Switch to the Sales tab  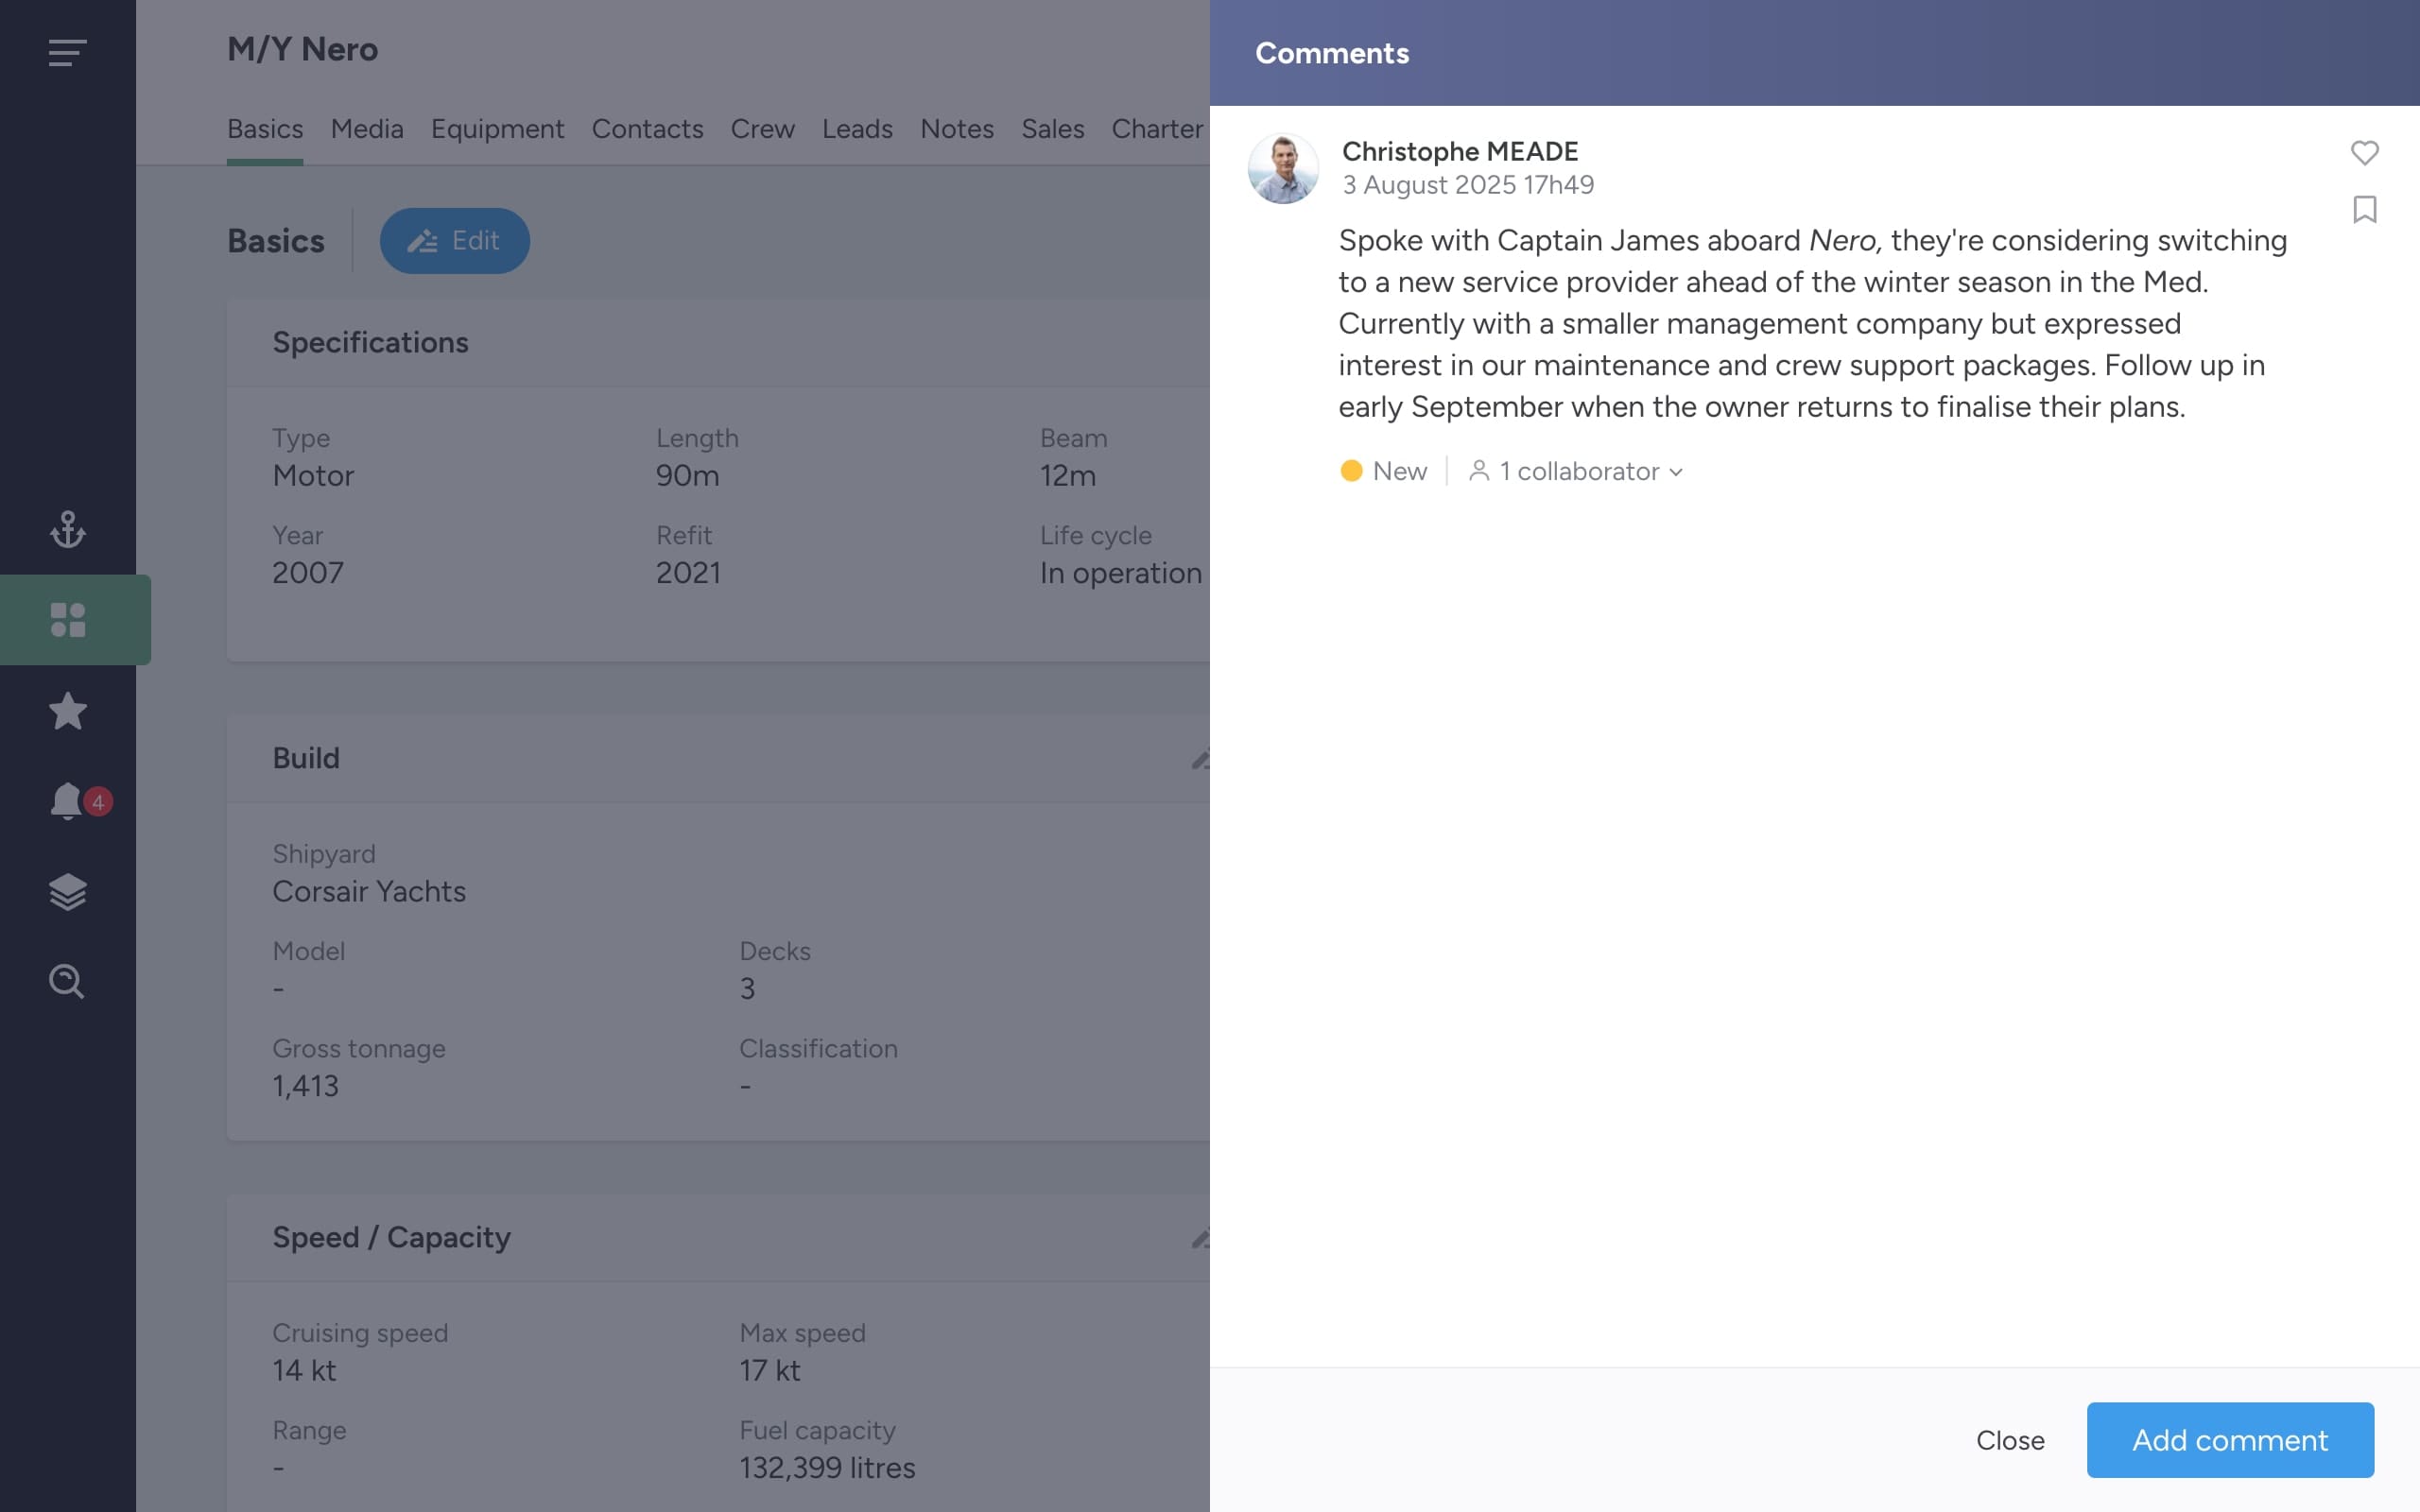(x=1052, y=129)
